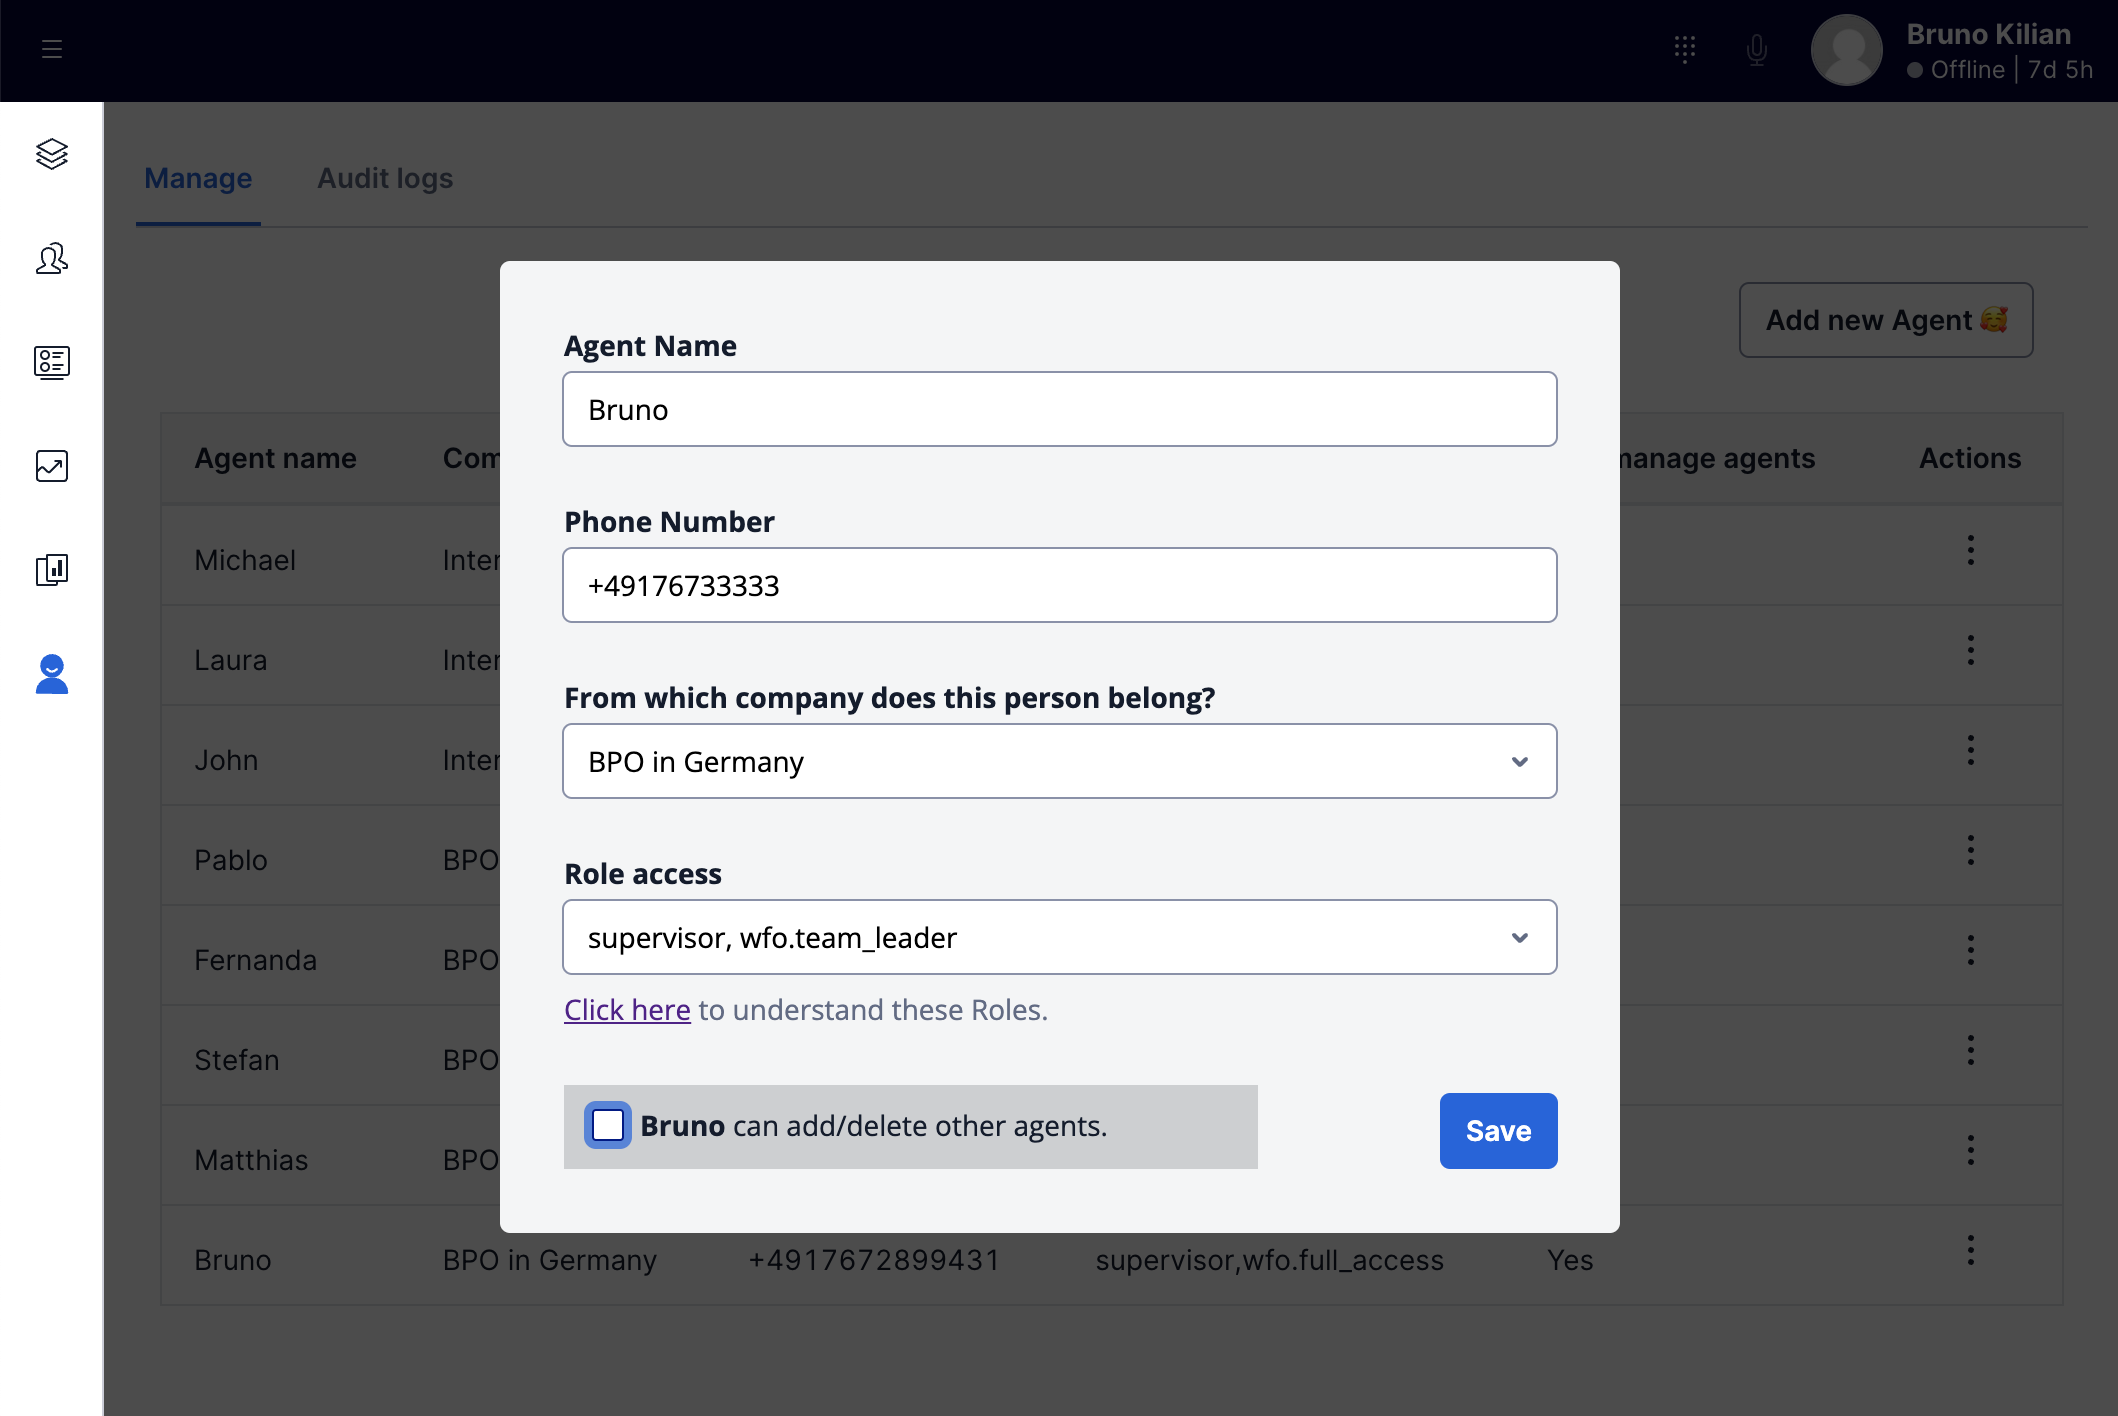Screen dimensions: 2118x1416
Task: Switch to the Audit logs tab
Action: click(x=385, y=178)
